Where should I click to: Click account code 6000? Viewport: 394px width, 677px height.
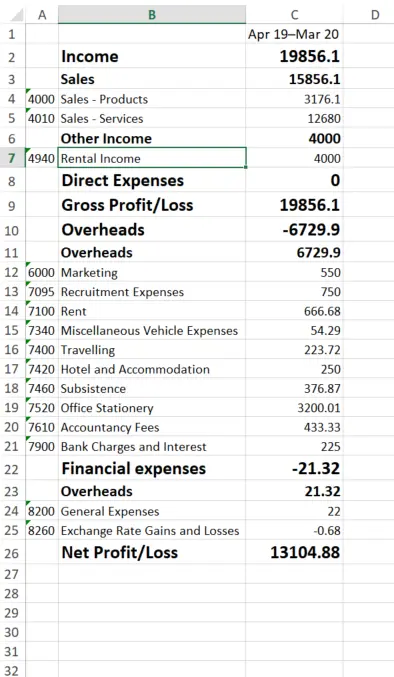(x=42, y=272)
